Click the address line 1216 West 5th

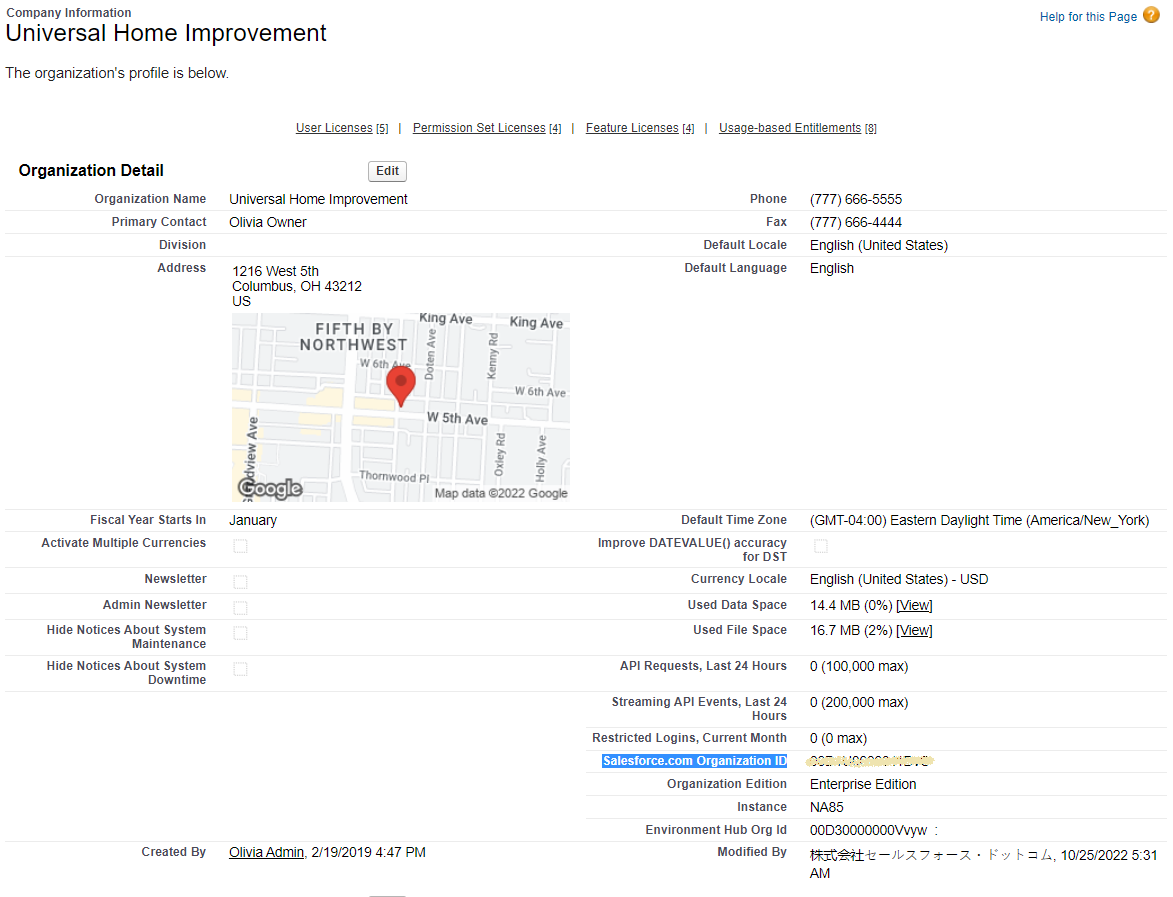tap(275, 271)
